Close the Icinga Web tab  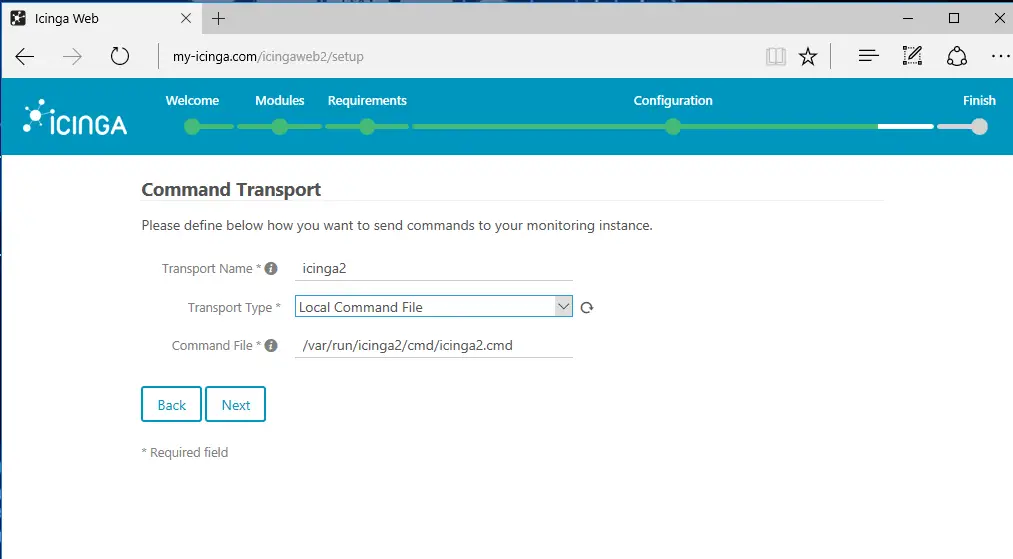(x=186, y=18)
